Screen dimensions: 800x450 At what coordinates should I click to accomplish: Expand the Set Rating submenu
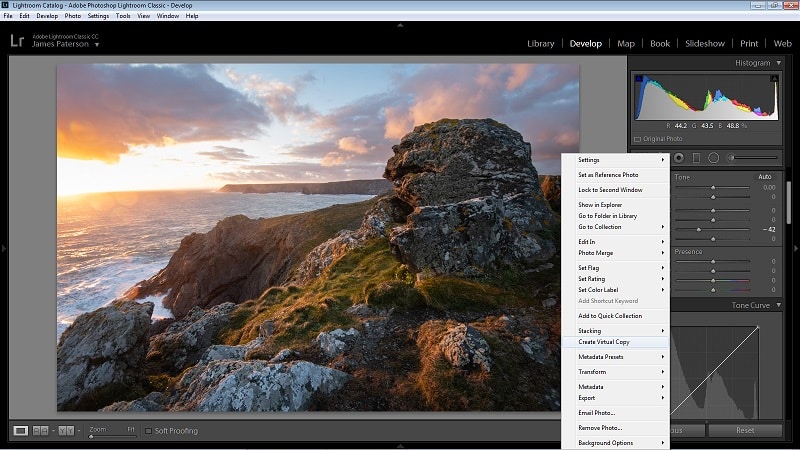point(616,279)
